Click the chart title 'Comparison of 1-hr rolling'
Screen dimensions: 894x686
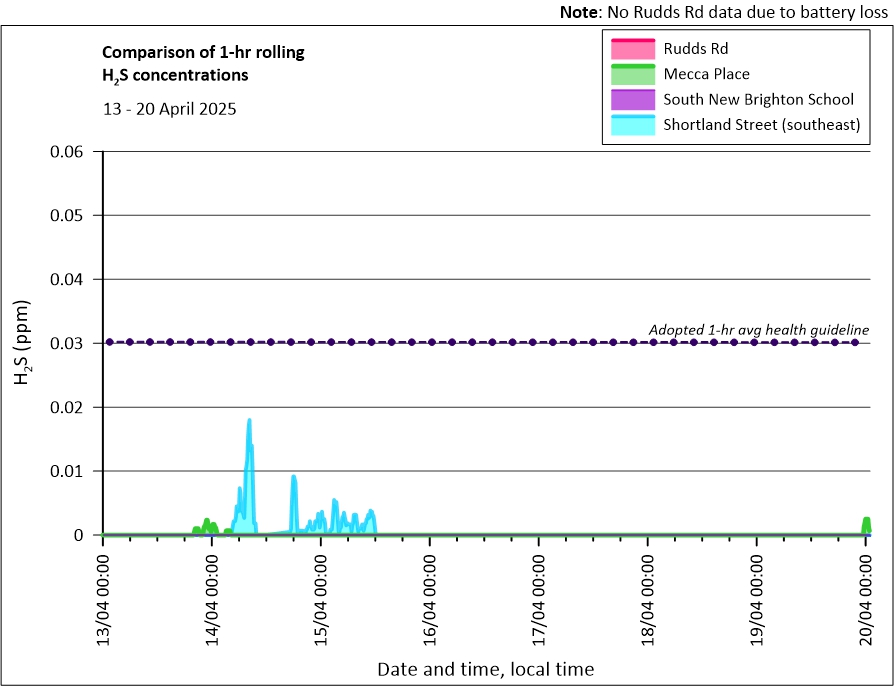pyautogui.click(x=203, y=53)
